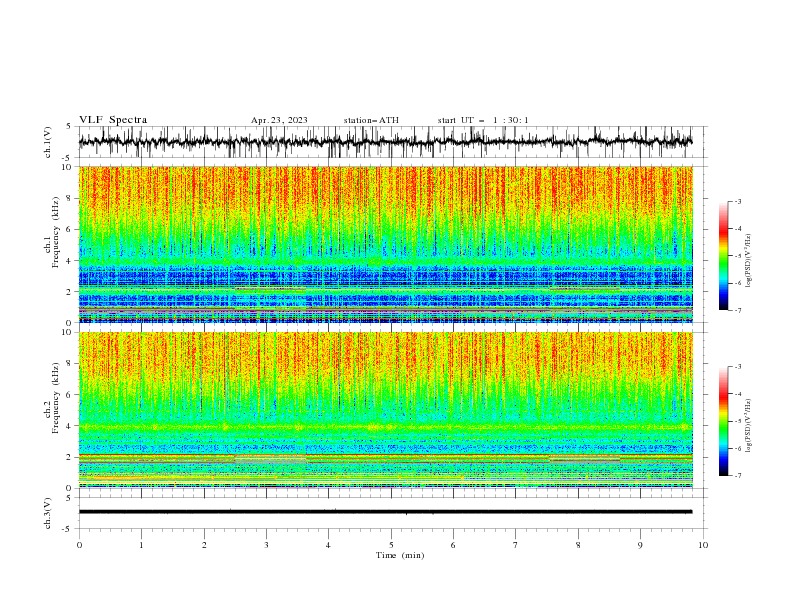The width and height of the screenshot is (792, 612).
Task: Click time axis tick label "8"
Action: [x=578, y=545]
